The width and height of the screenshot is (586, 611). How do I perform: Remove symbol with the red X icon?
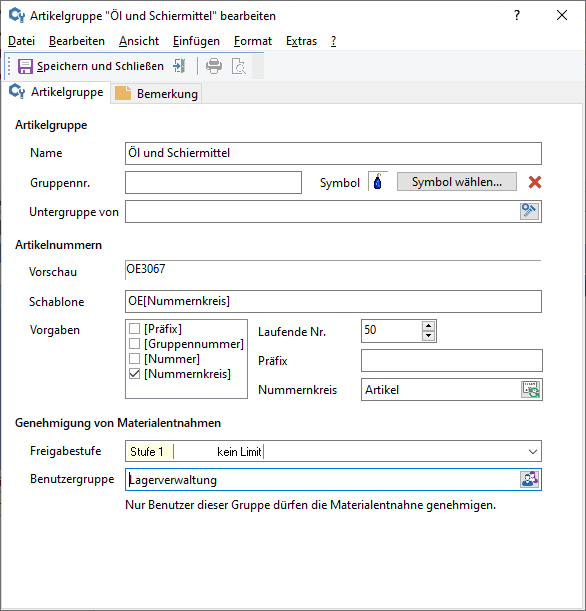(535, 182)
